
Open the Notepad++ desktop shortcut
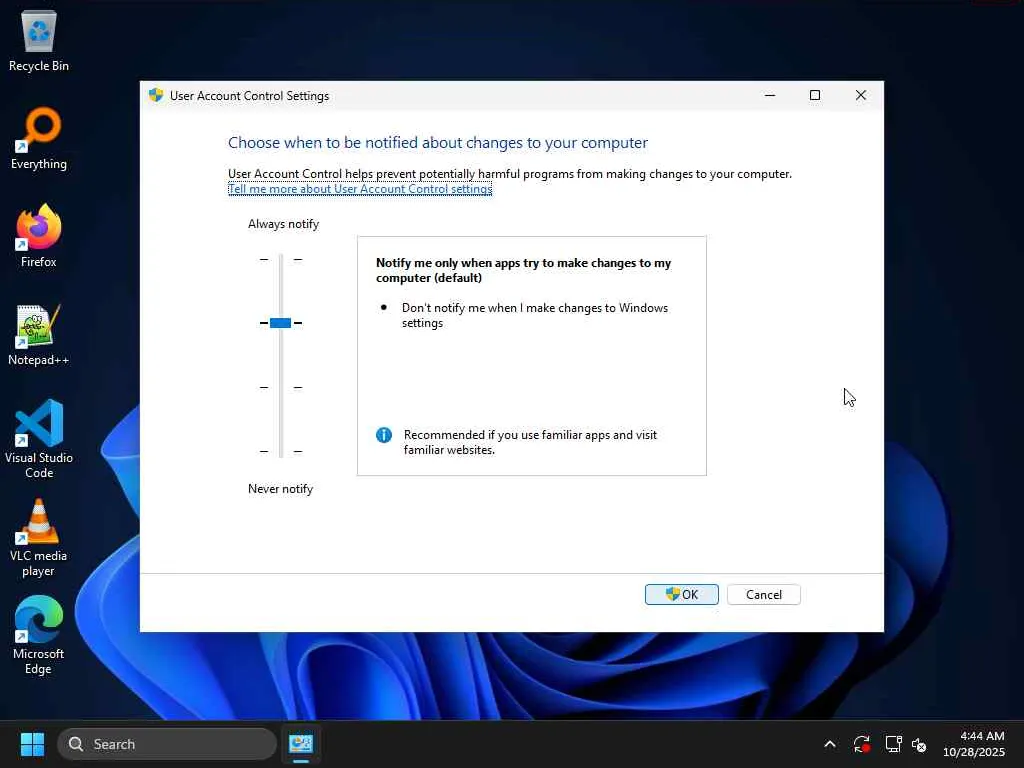(x=39, y=334)
